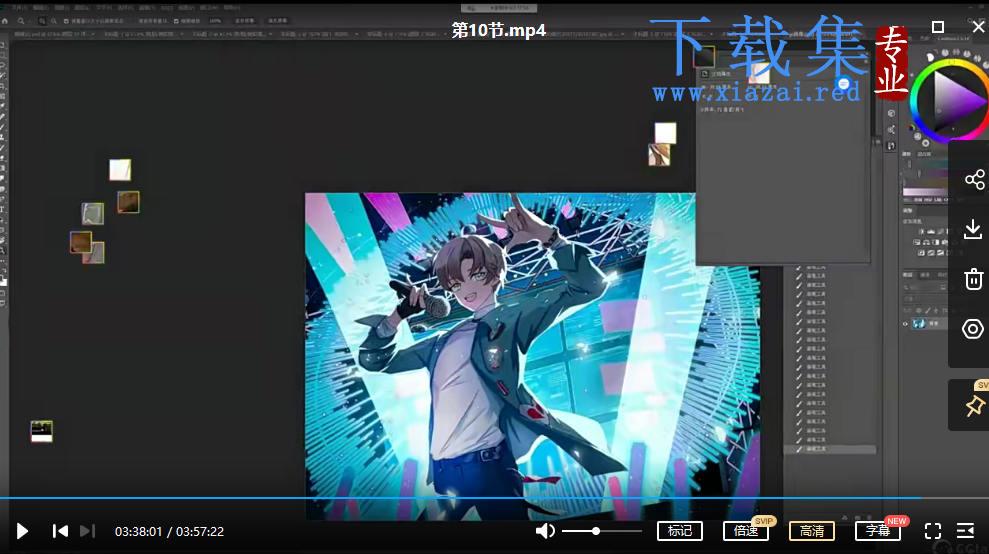Open the 倍速 playback speed menu

(x=746, y=531)
